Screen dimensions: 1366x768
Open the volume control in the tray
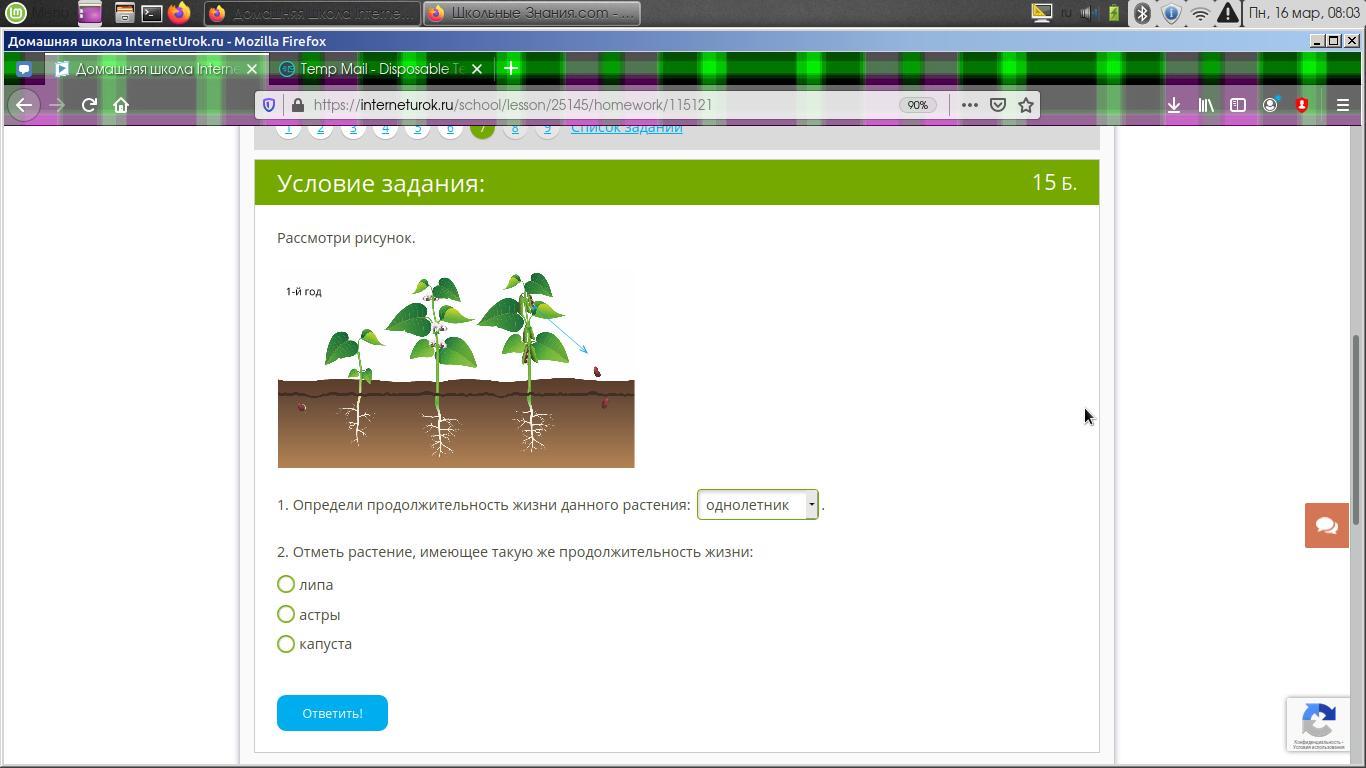pos(1089,13)
